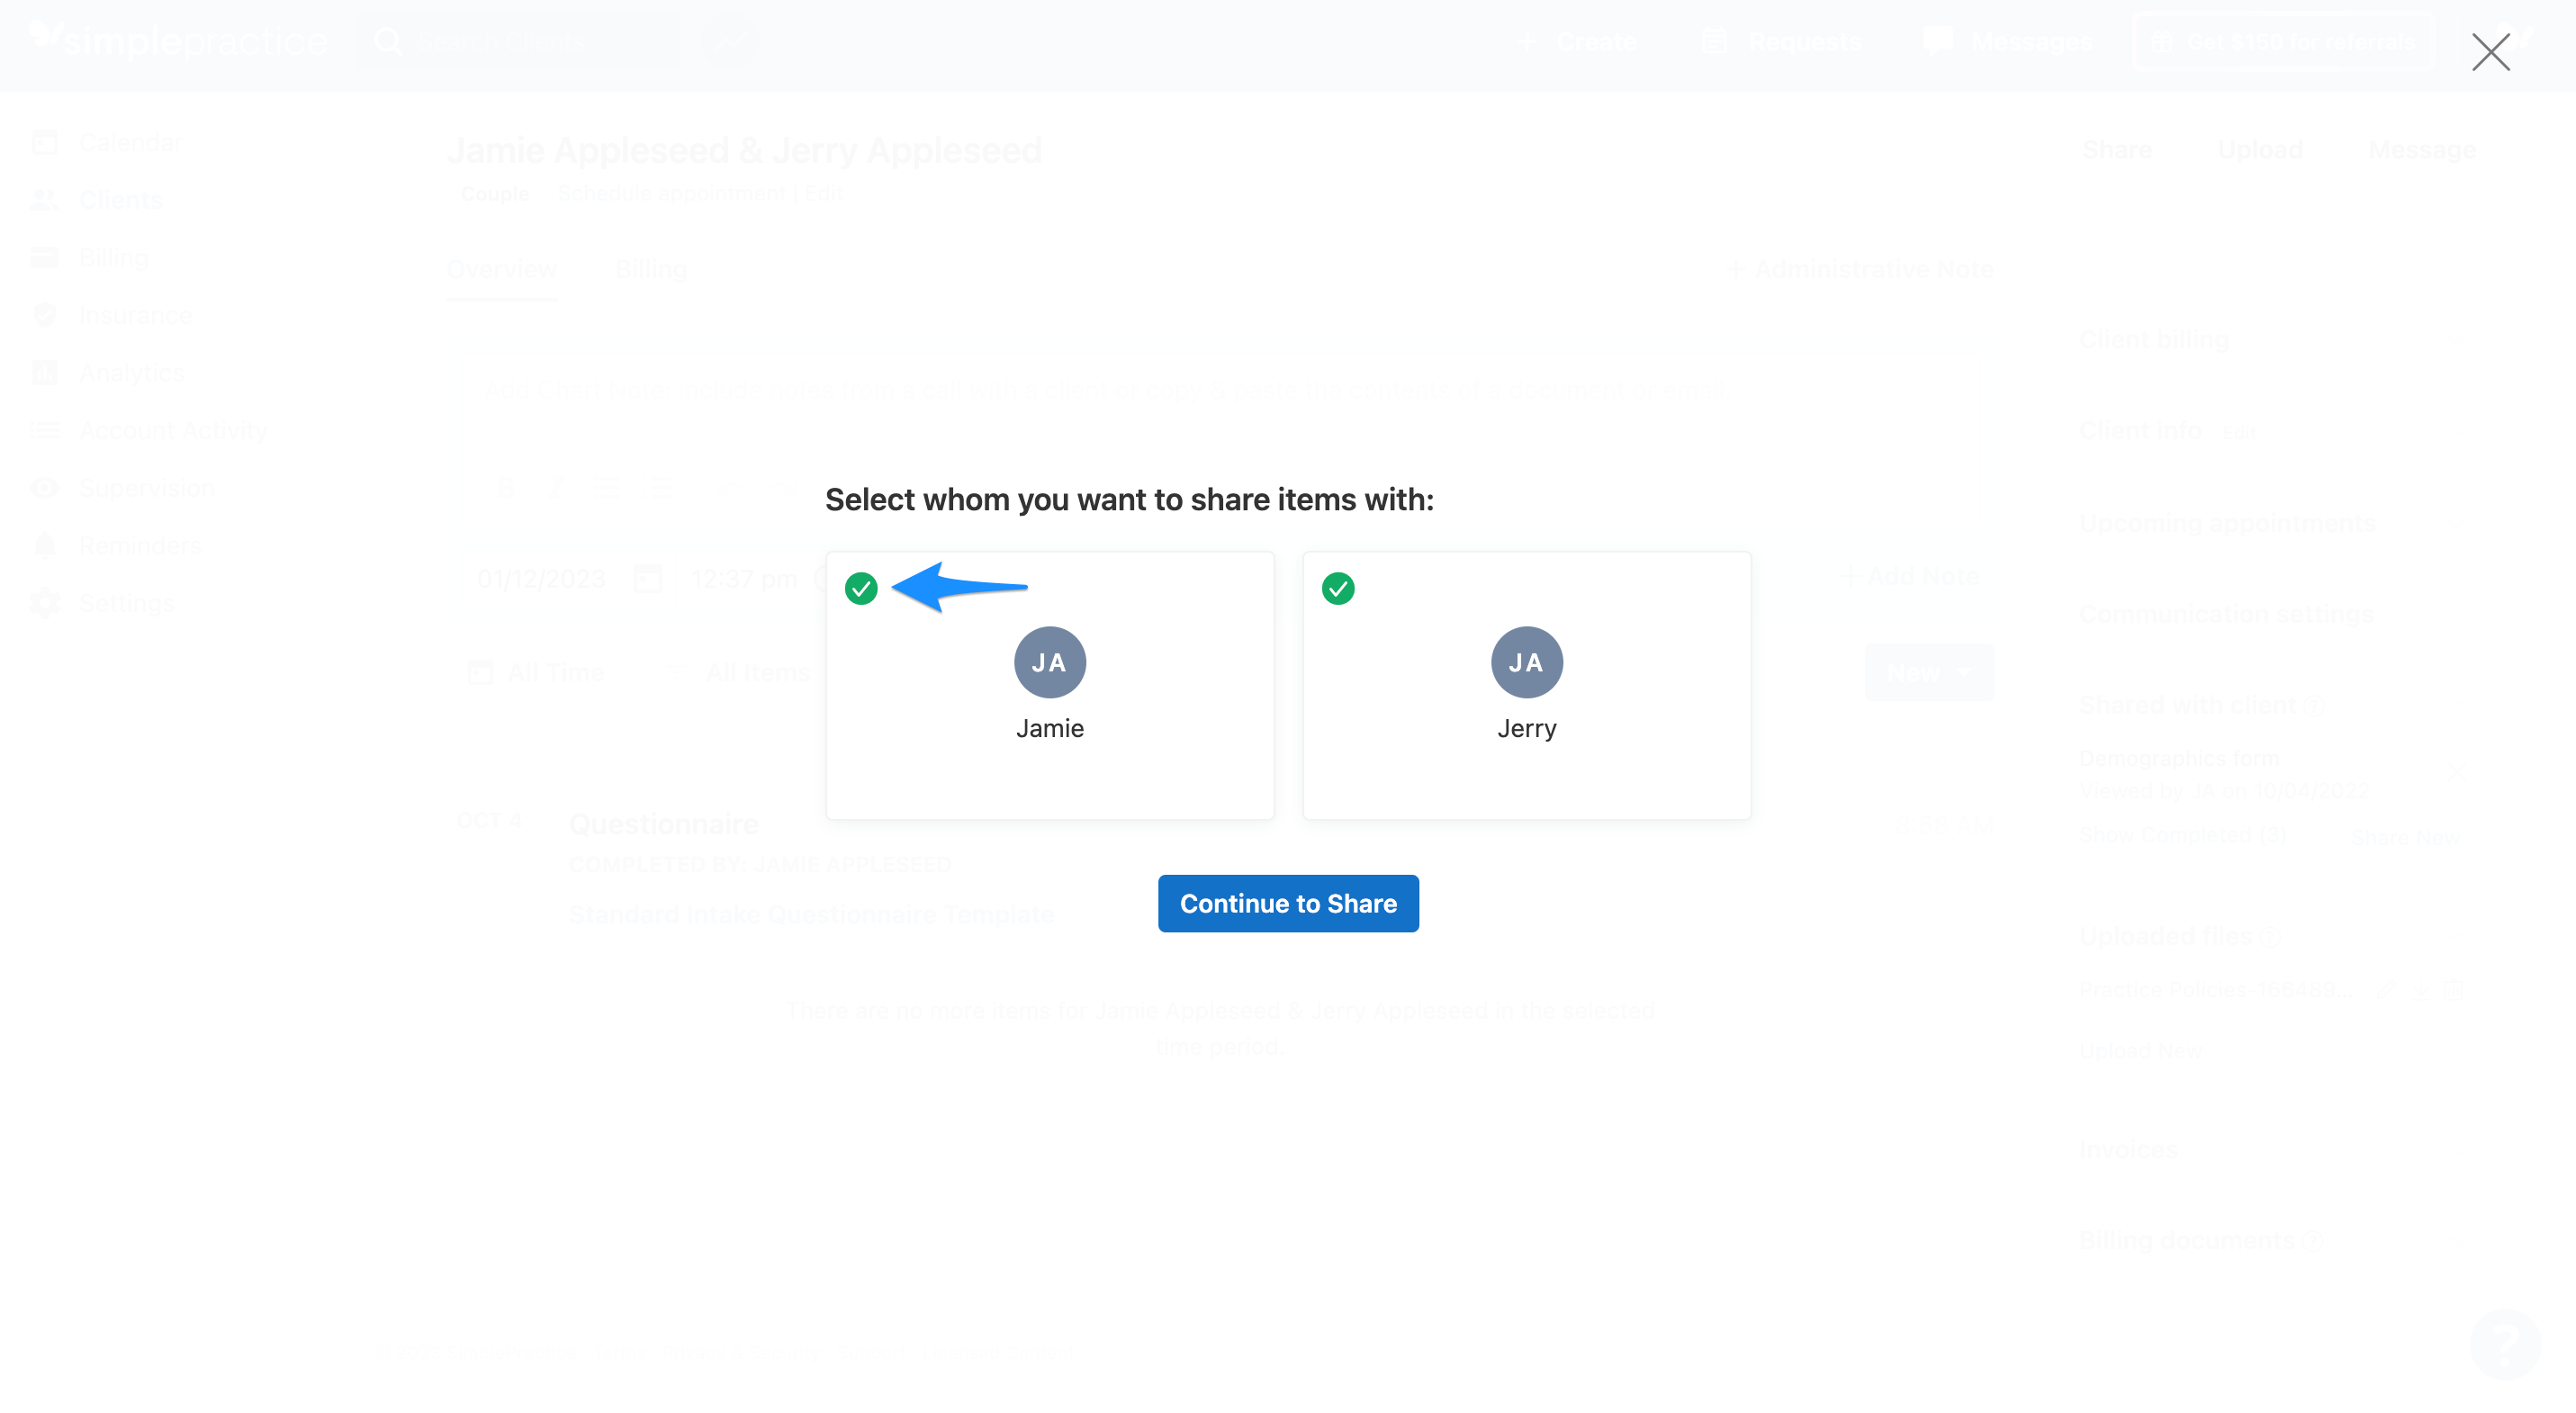The height and width of the screenshot is (1413, 2576).
Task: Click the name text "Jerry"
Action: click(x=1527, y=729)
